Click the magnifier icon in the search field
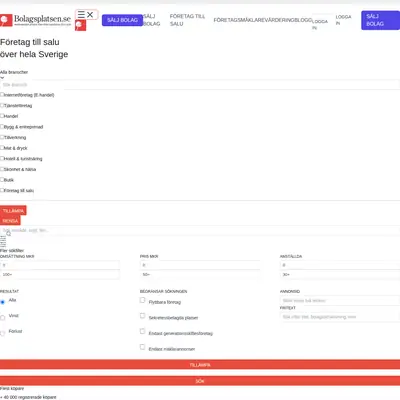The height and width of the screenshot is (400, 400). point(9,234)
